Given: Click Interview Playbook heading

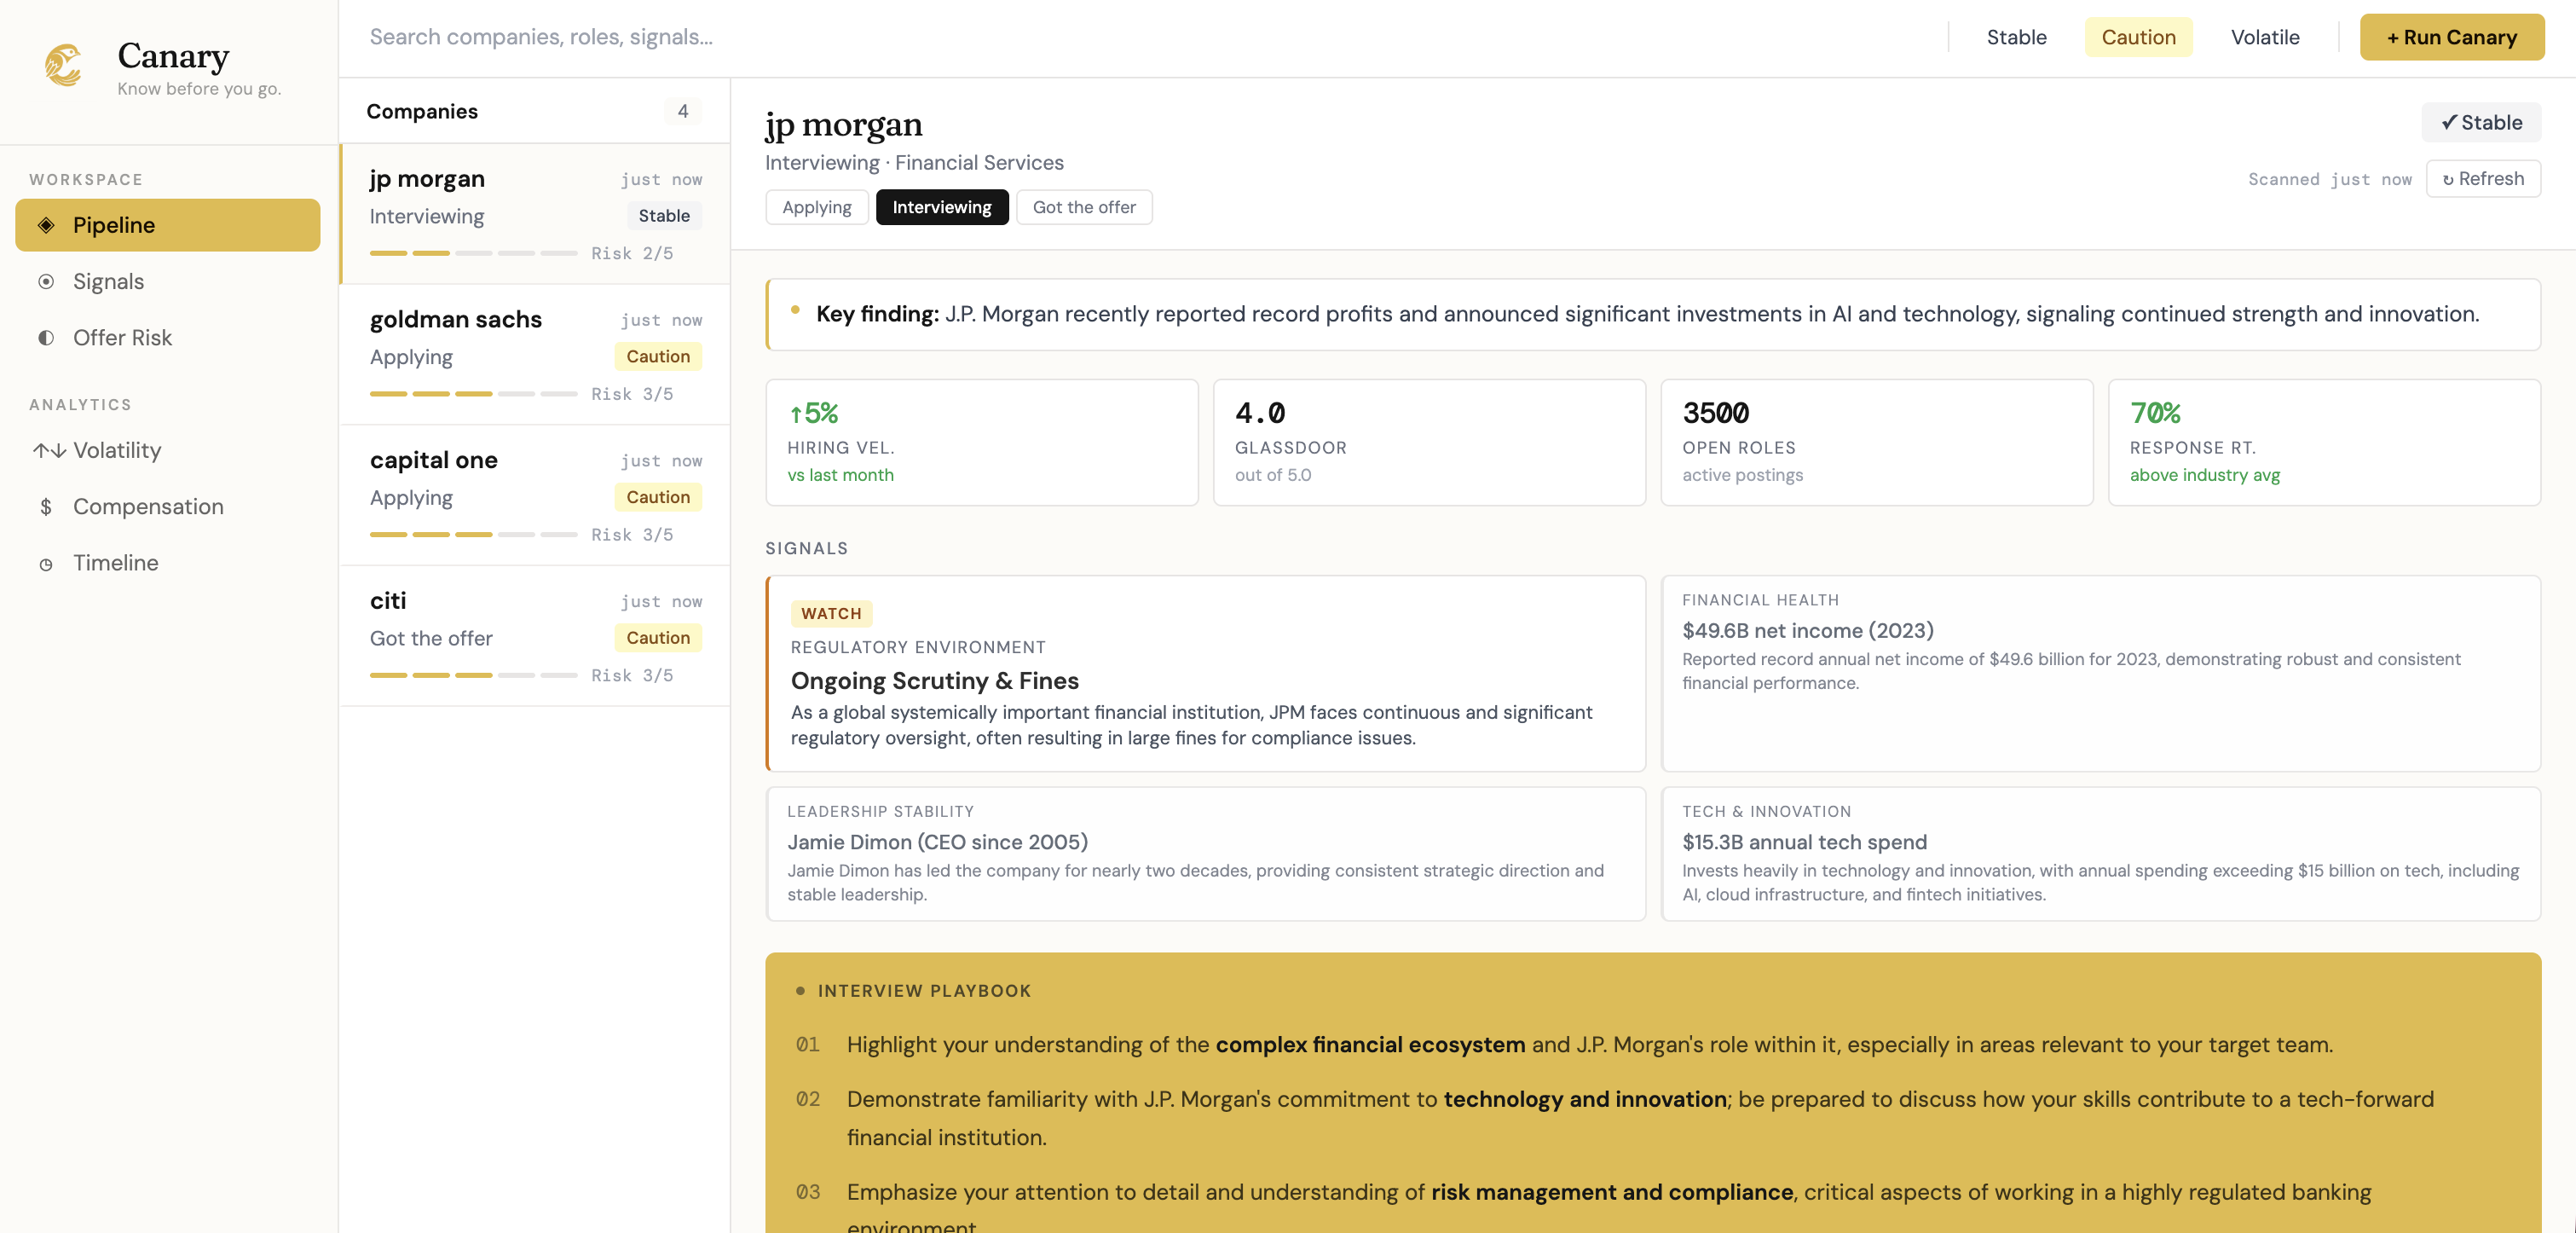Looking at the screenshot, I should pos(924,991).
